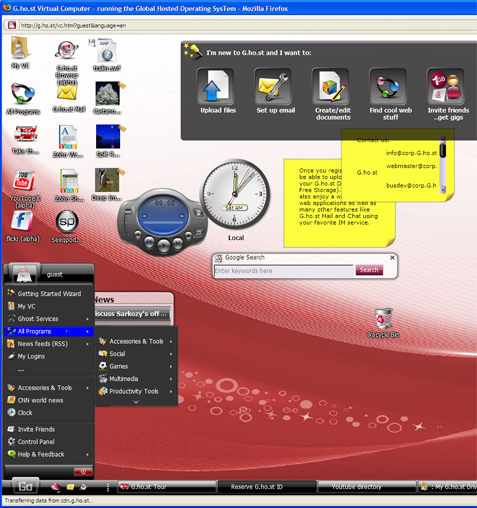477x508 pixels.
Task: Click the Google Search keywords field
Action: pos(283,271)
